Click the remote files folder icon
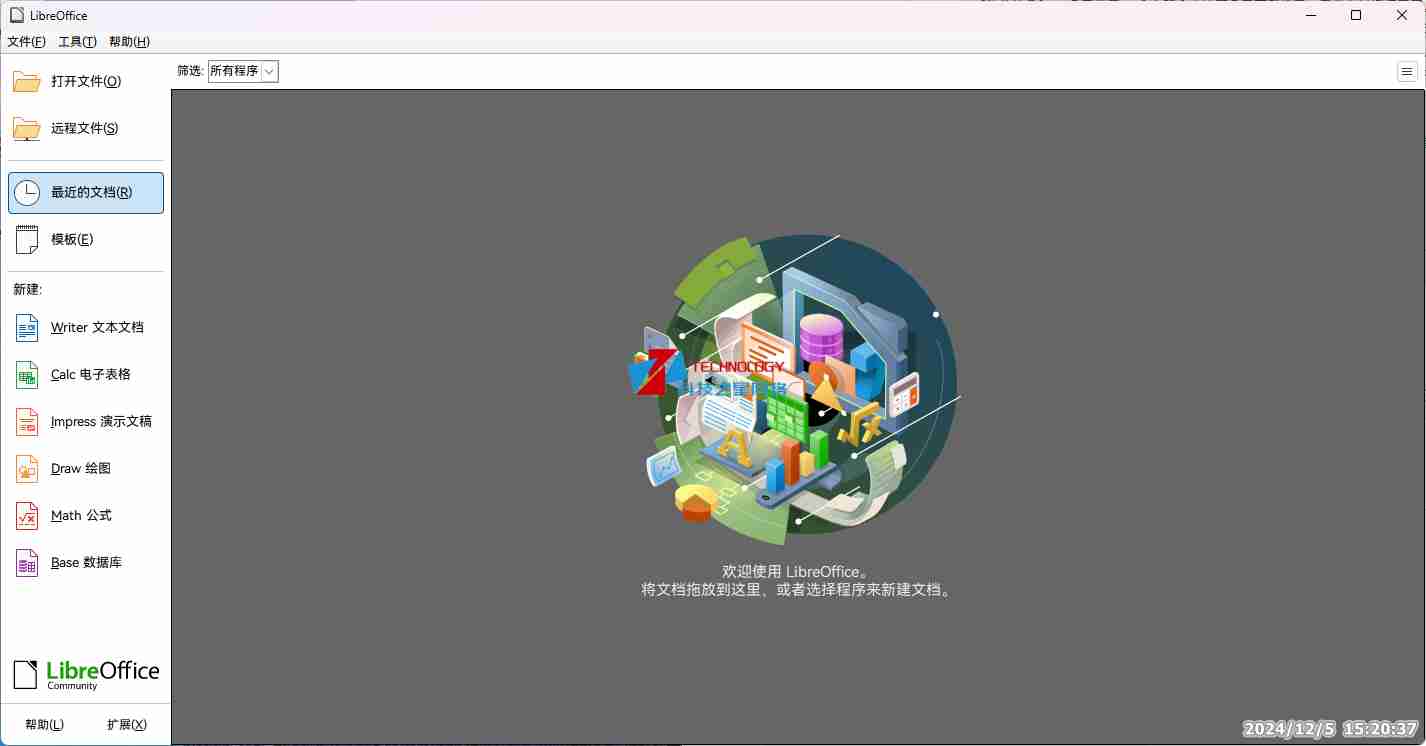Screen dimensions: 1426x746 27,129
